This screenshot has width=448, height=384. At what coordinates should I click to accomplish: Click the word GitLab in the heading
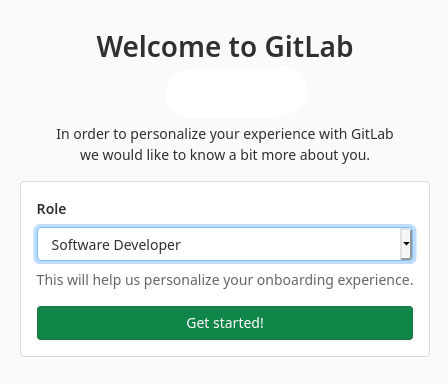point(309,47)
